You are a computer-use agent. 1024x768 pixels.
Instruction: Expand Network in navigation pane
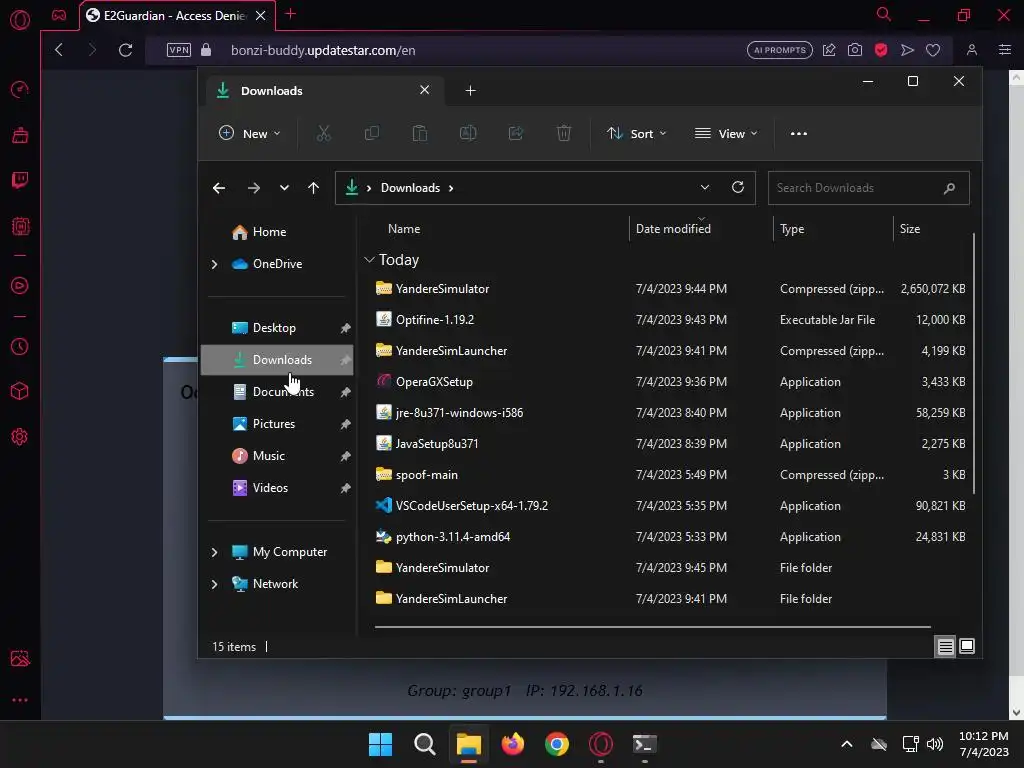[x=214, y=584]
